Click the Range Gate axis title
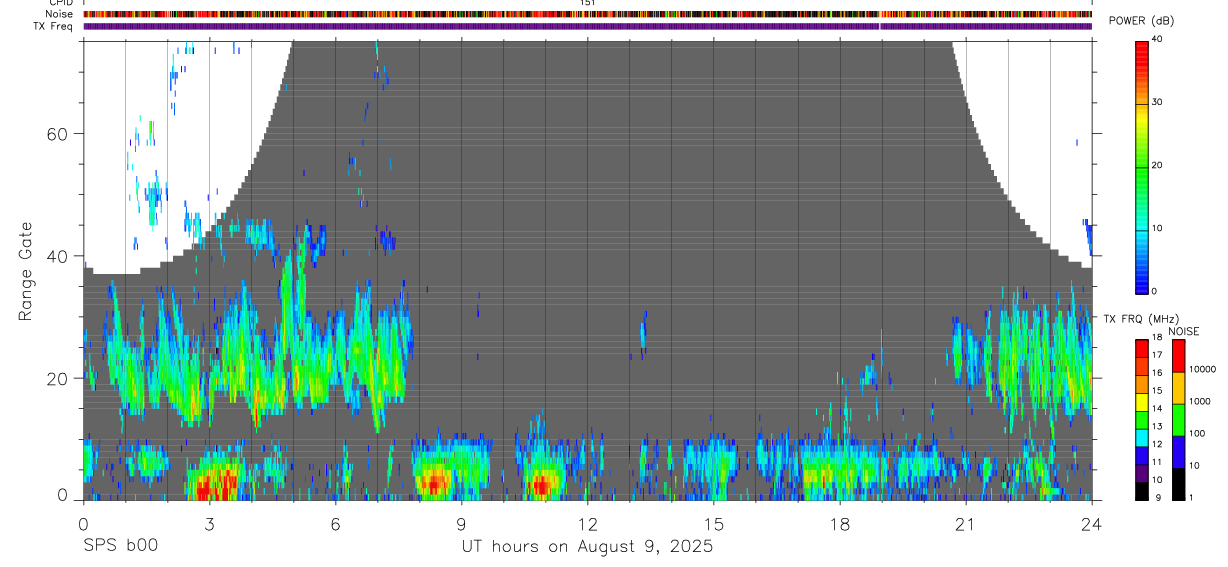 click(x=25, y=272)
